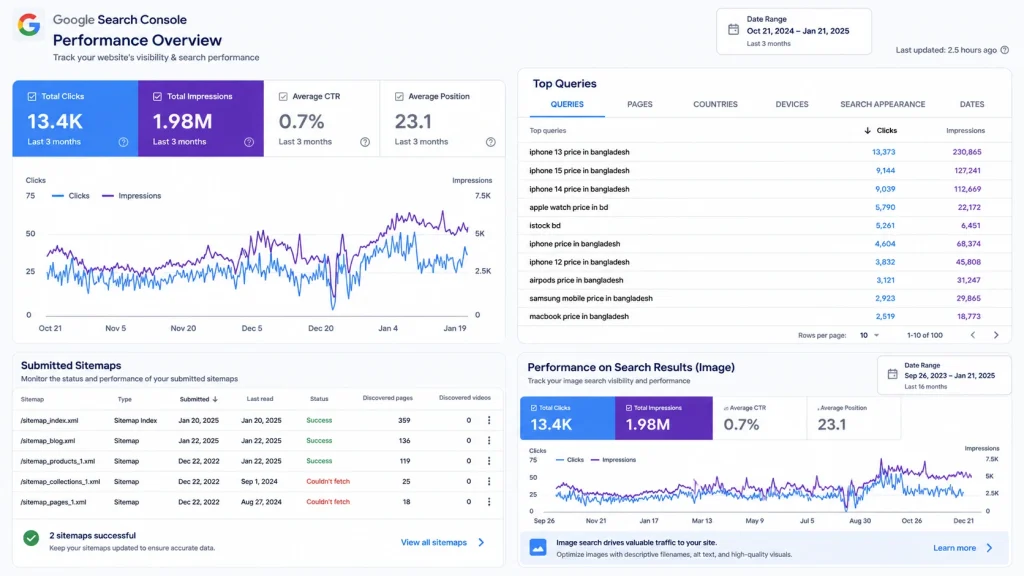Viewport: 1024px width, 576px height.
Task: Select the "macbook price in bangladesh" query
Action: coord(579,316)
